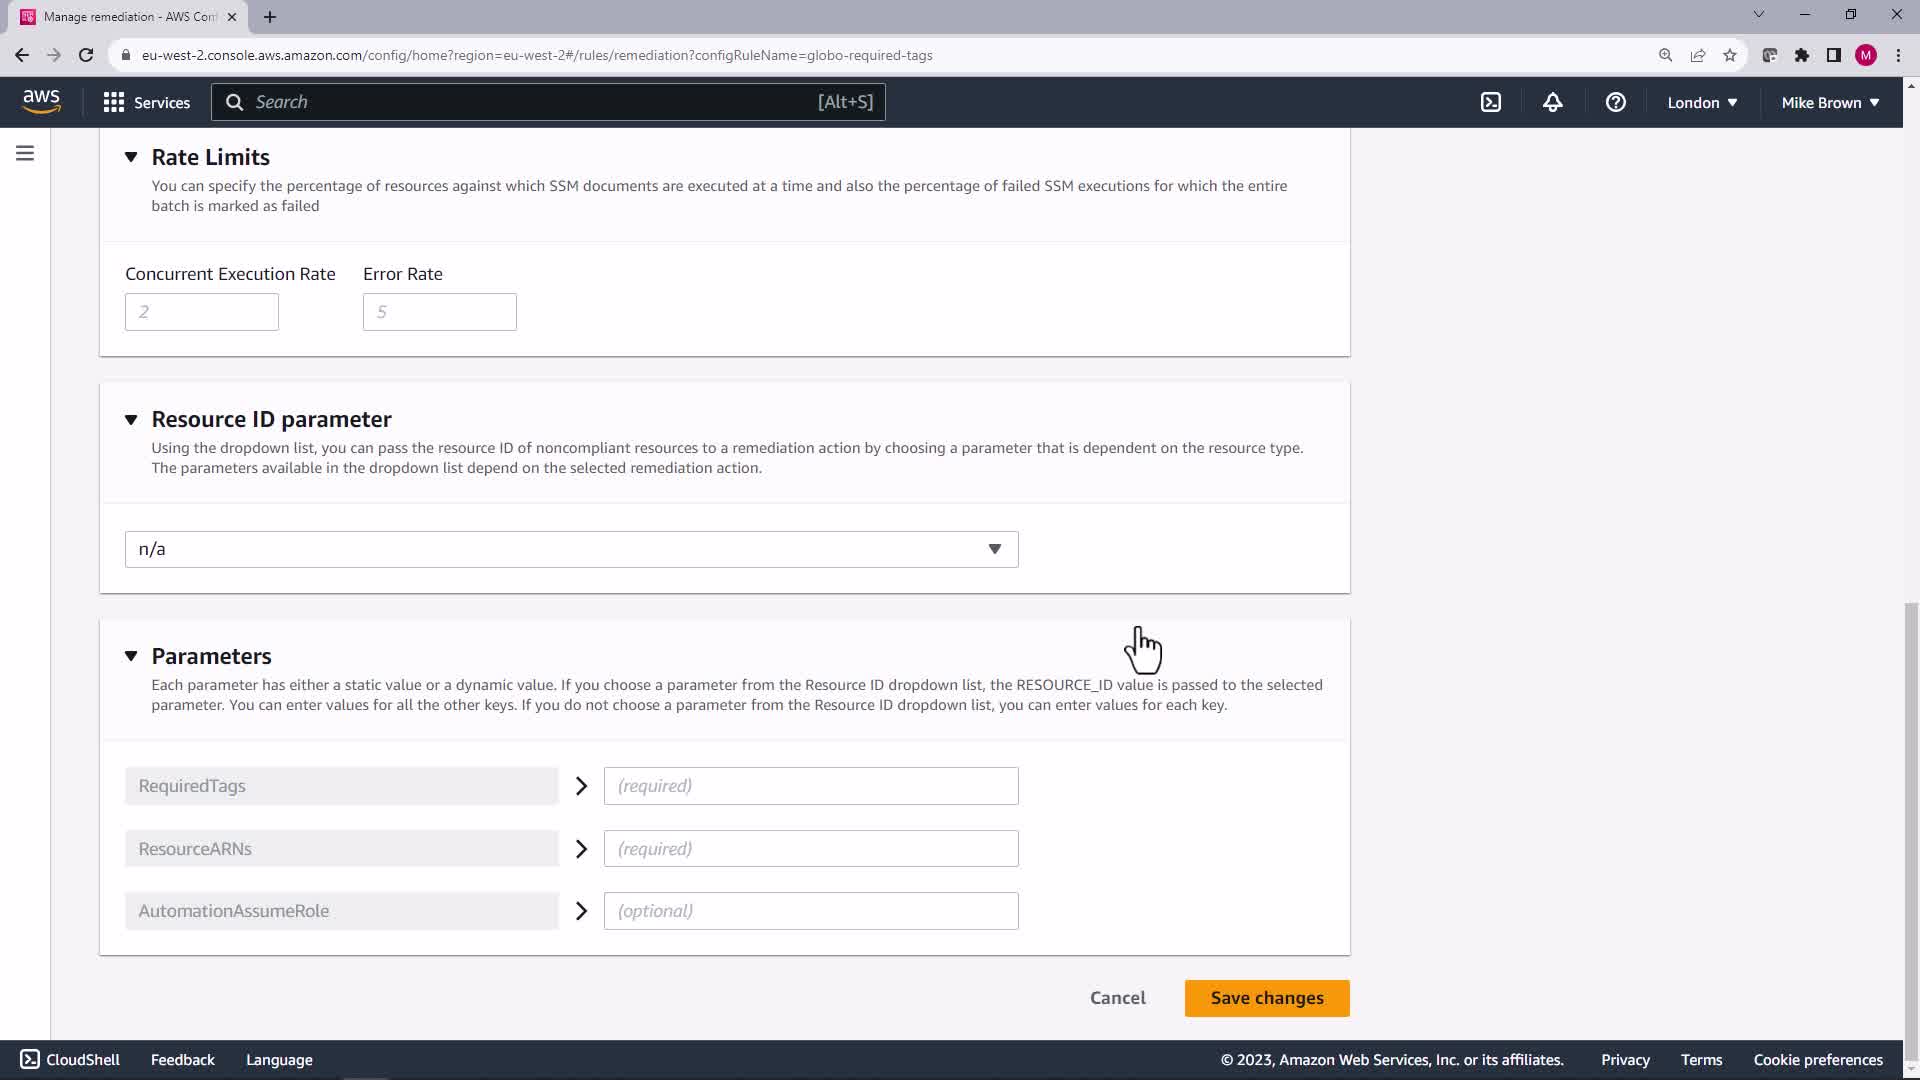
Task: Reload the page
Action: coord(86,55)
